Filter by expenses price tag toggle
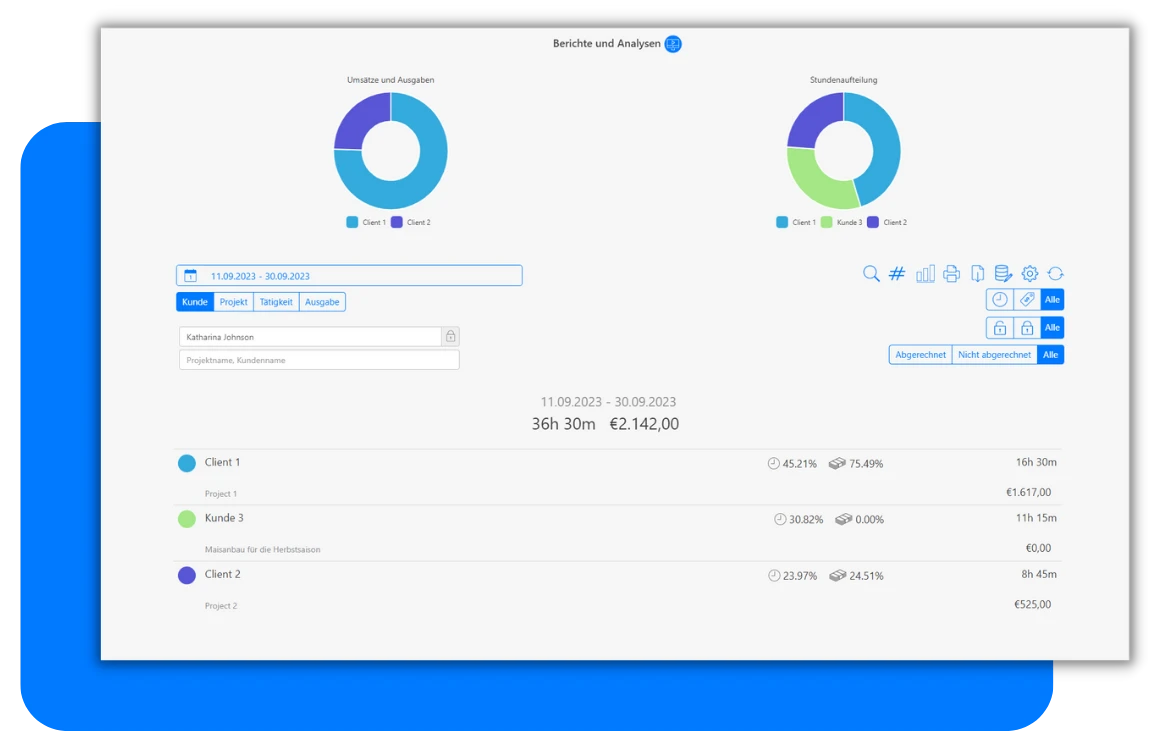This screenshot has height=749, width=1153. tap(1026, 300)
